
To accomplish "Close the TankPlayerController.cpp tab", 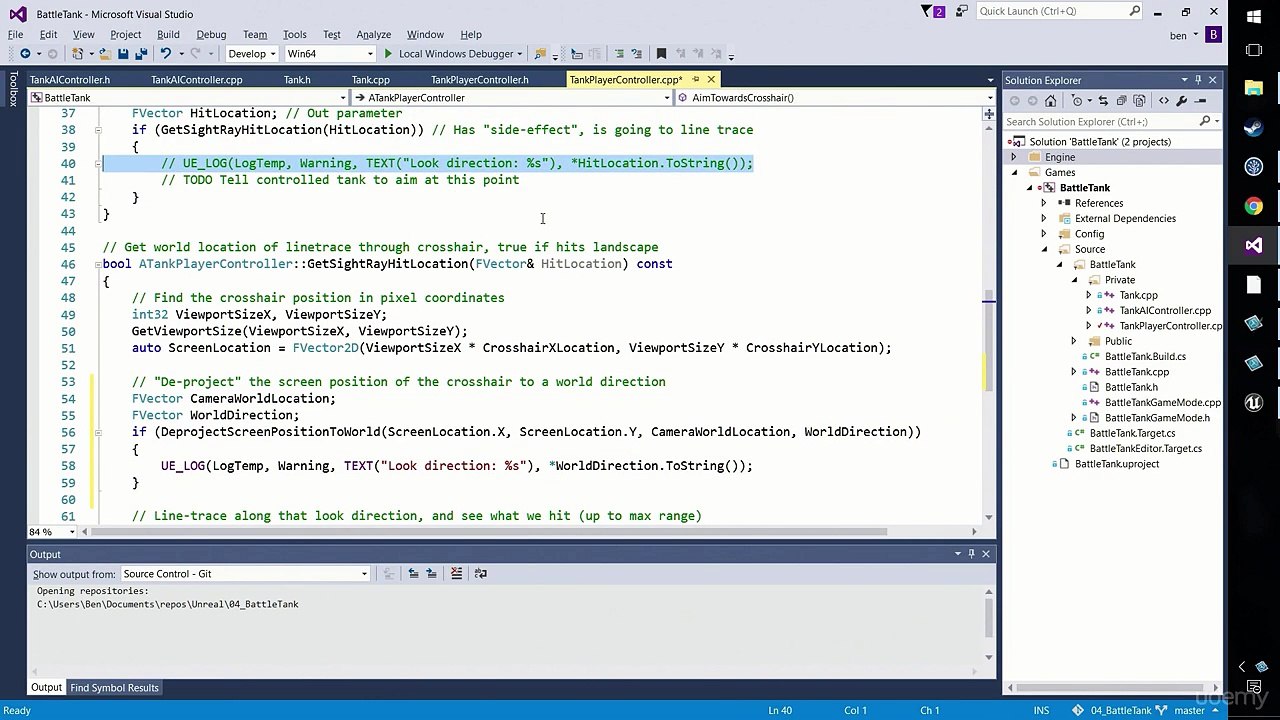I will coord(711,79).
